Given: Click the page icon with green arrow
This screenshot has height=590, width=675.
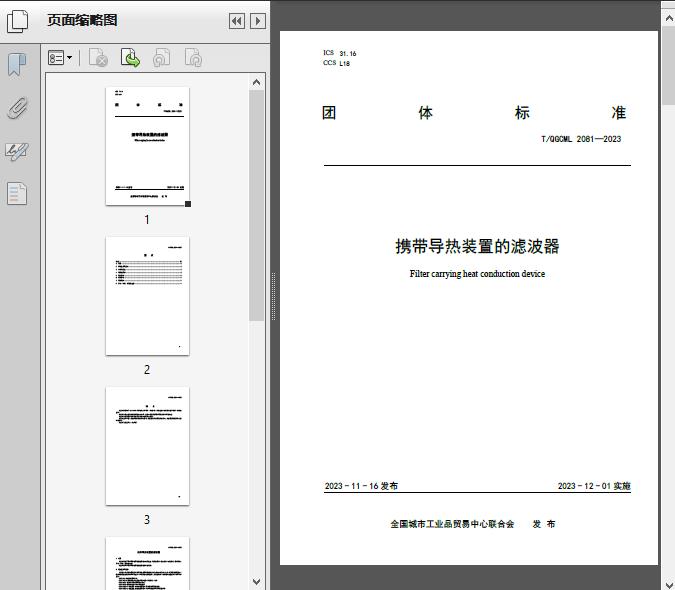Looking at the screenshot, I should [x=130, y=59].
